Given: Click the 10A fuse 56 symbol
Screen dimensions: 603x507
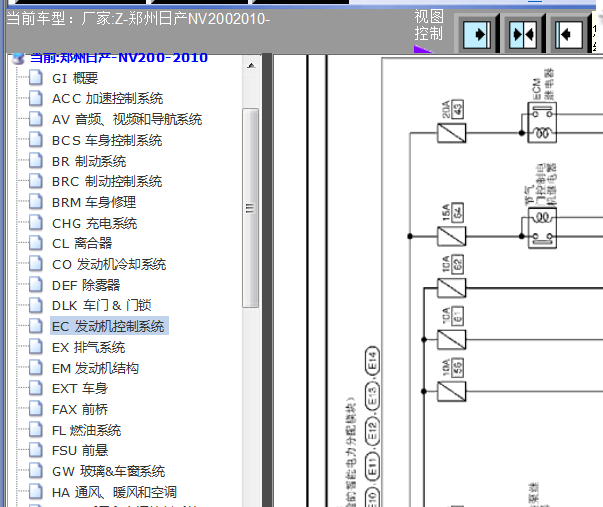Looking at the screenshot, I should (x=451, y=391).
